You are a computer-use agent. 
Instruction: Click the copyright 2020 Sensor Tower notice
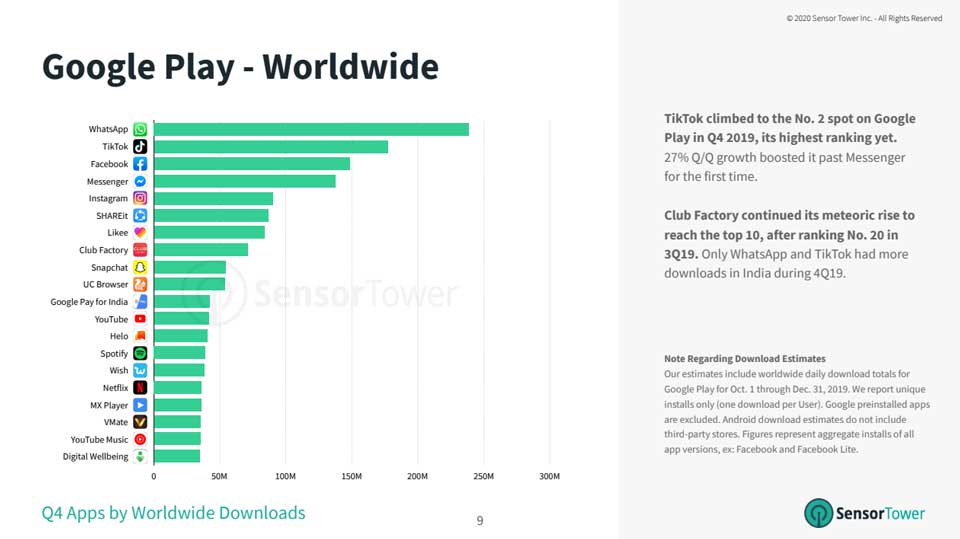(864, 18)
